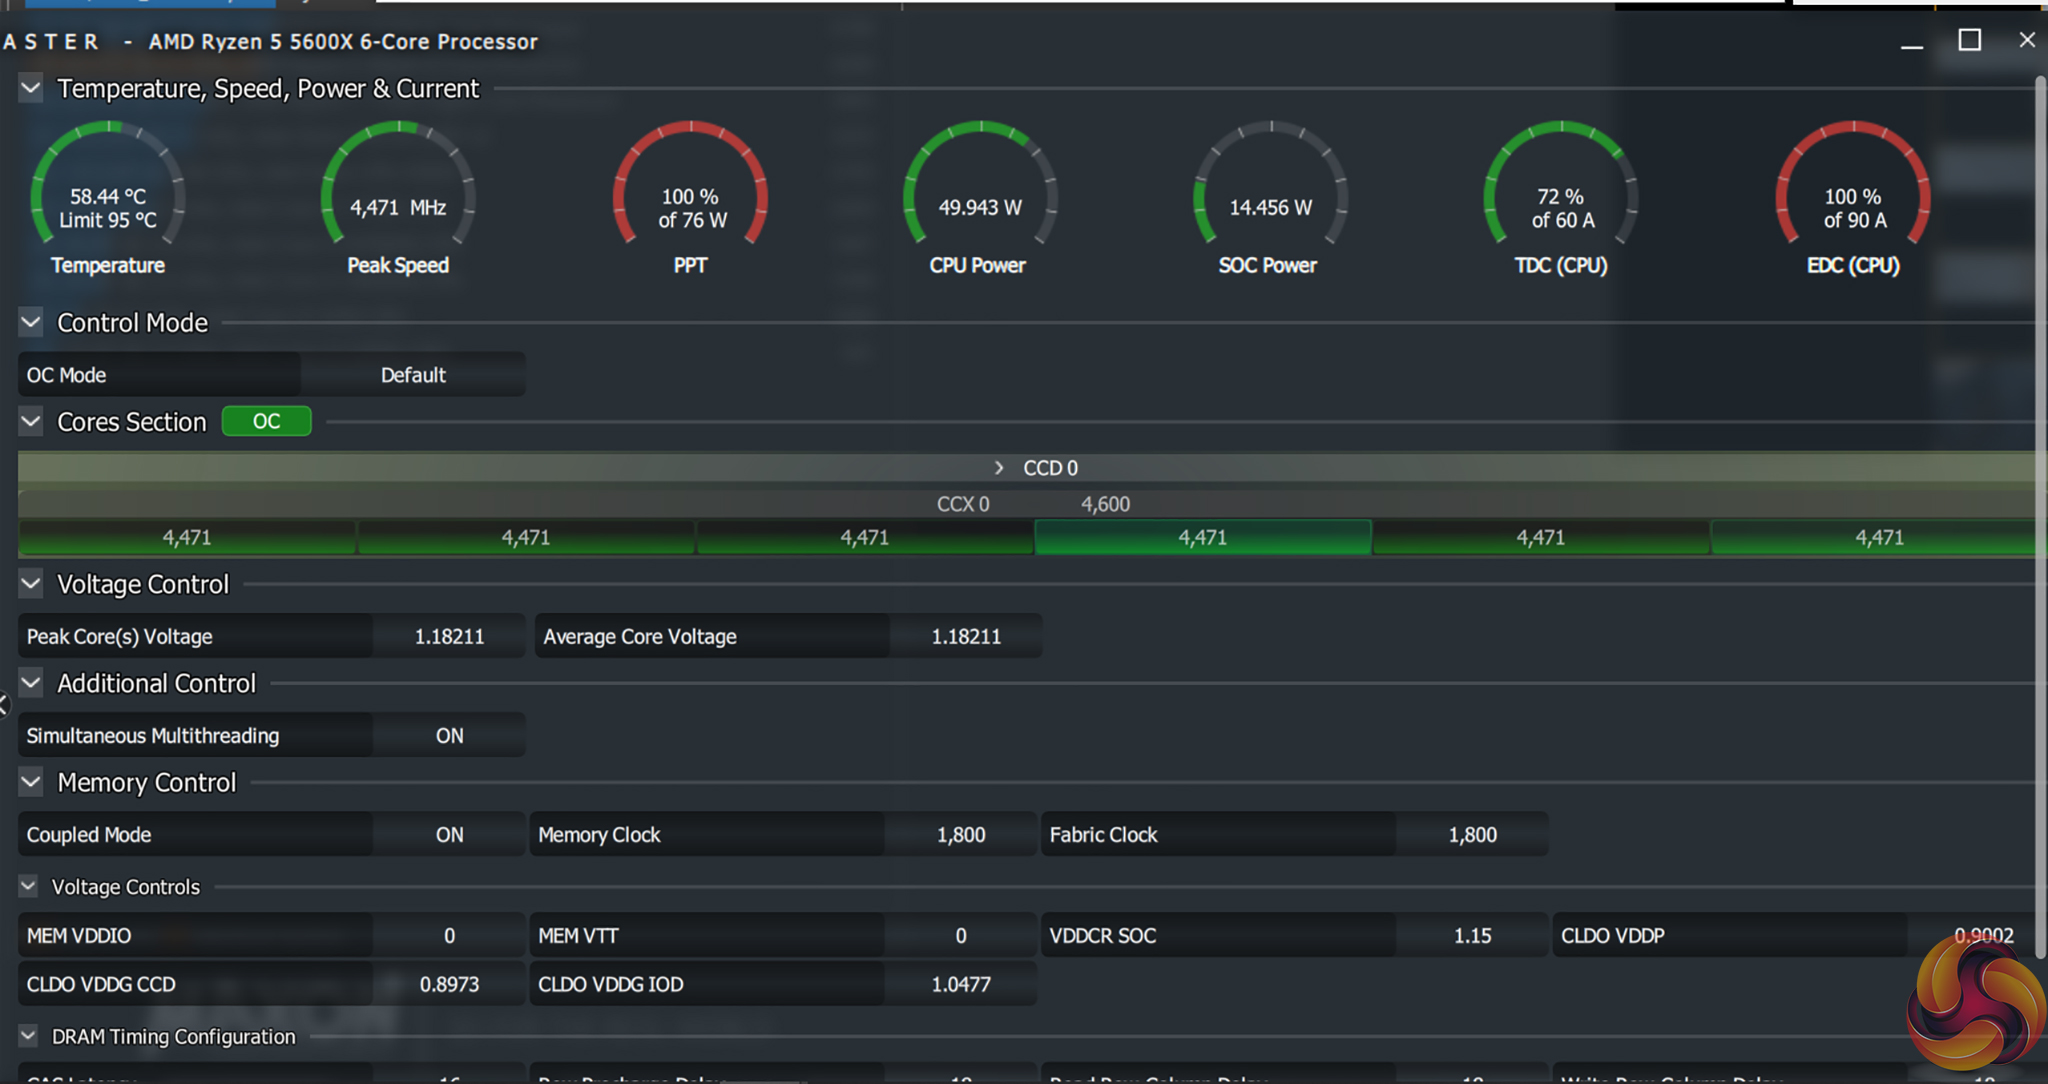This screenshot has height=1084, width=2048.
Task: Select the highlighted fourth core bar
Action: (1202, 538)
